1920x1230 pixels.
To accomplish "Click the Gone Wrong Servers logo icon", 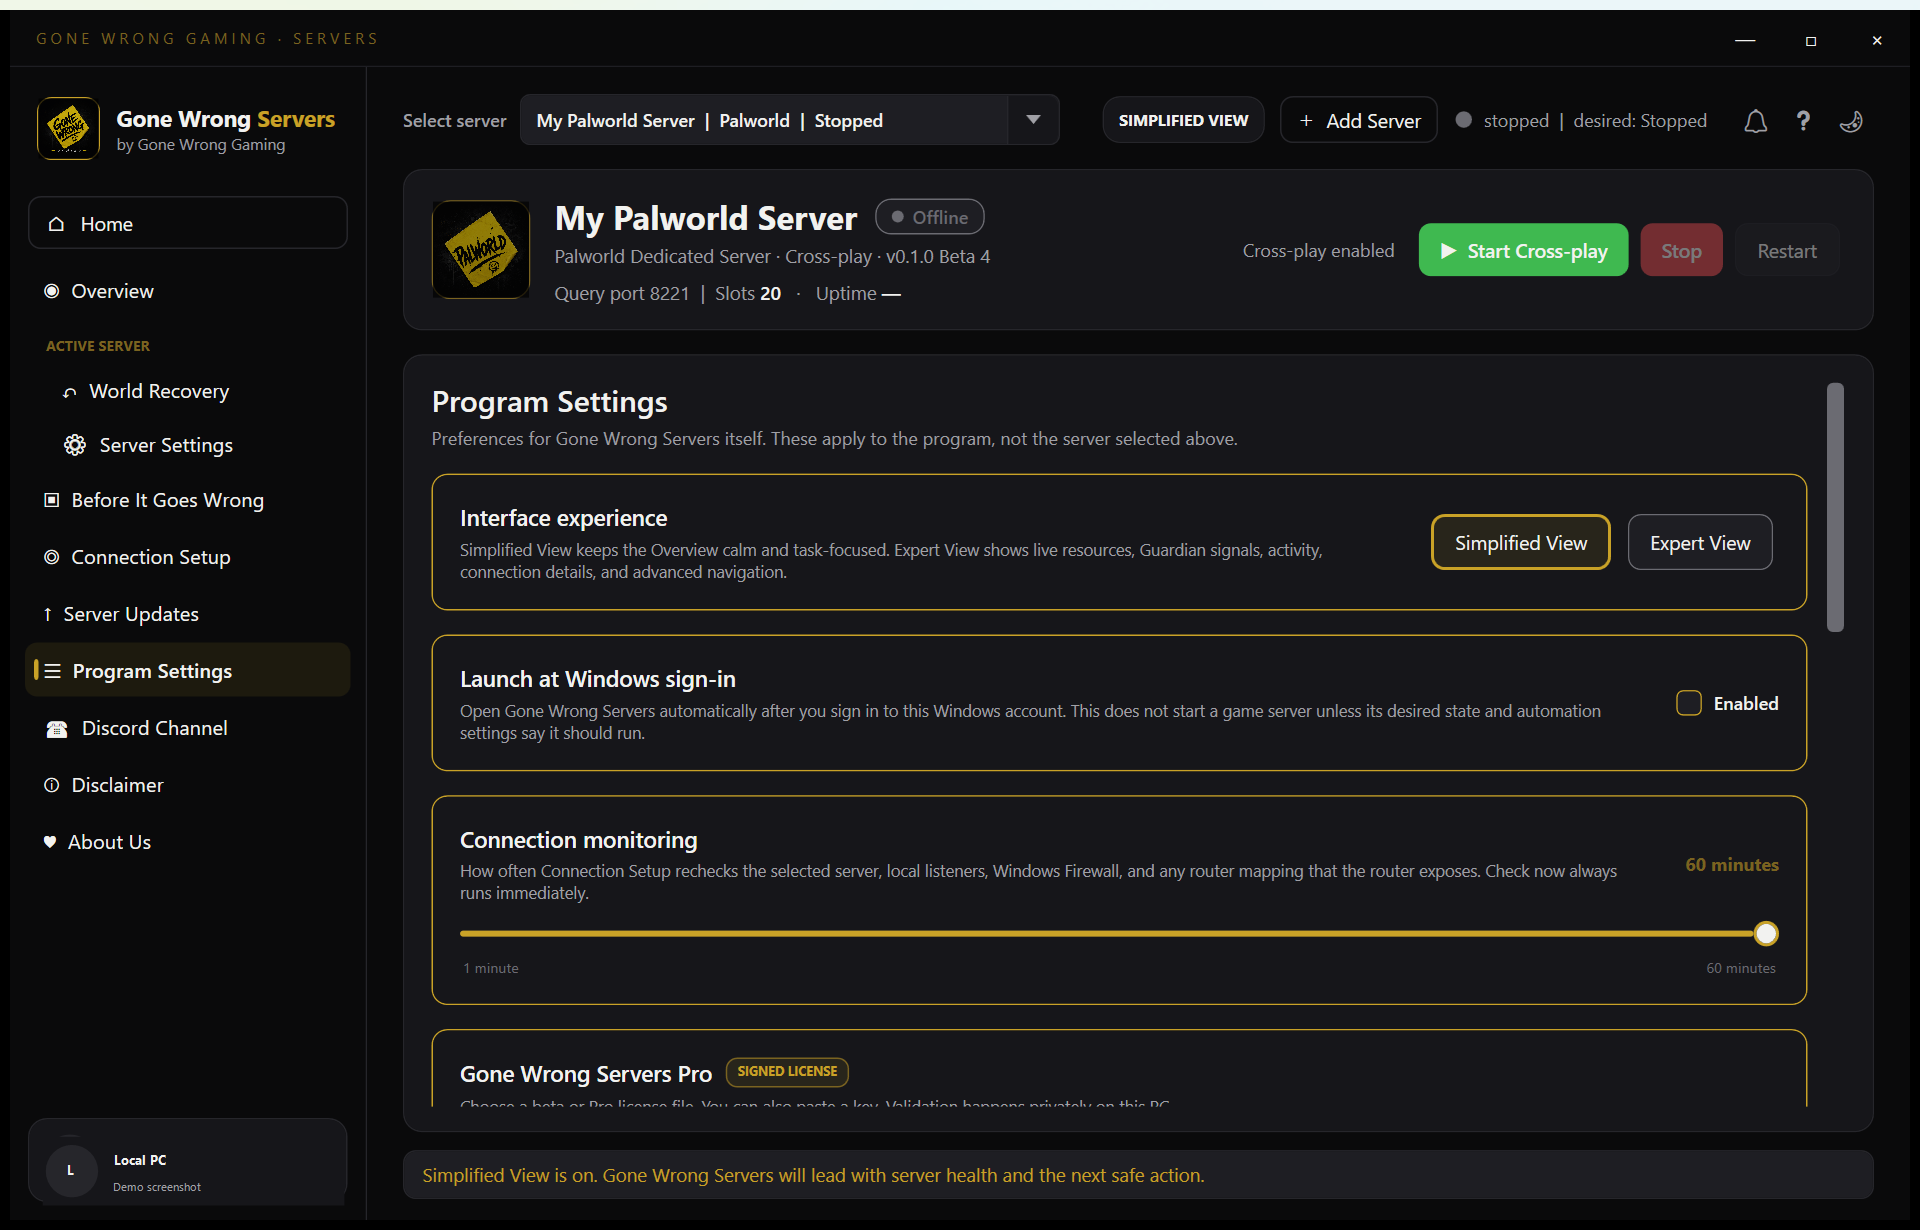I will click(68, 128).
